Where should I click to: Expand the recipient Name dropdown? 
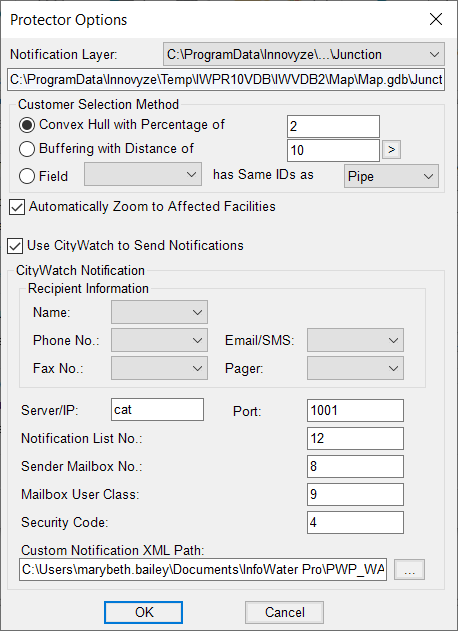pos(159,312)
